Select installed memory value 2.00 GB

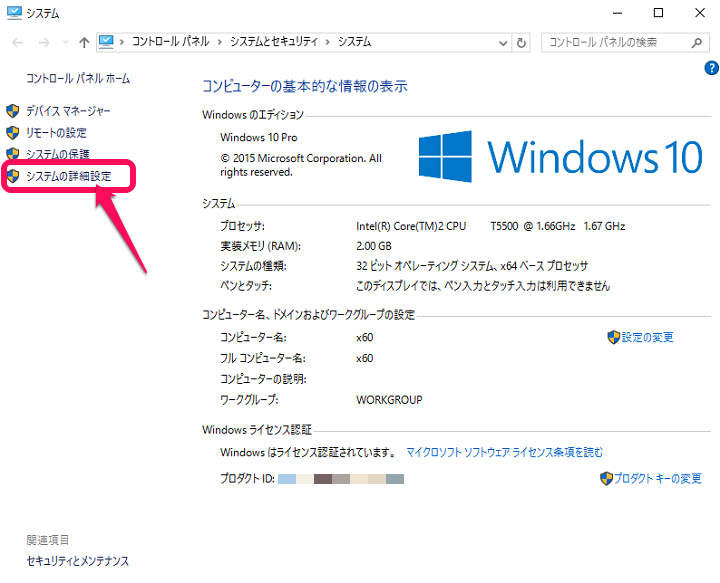374,246
